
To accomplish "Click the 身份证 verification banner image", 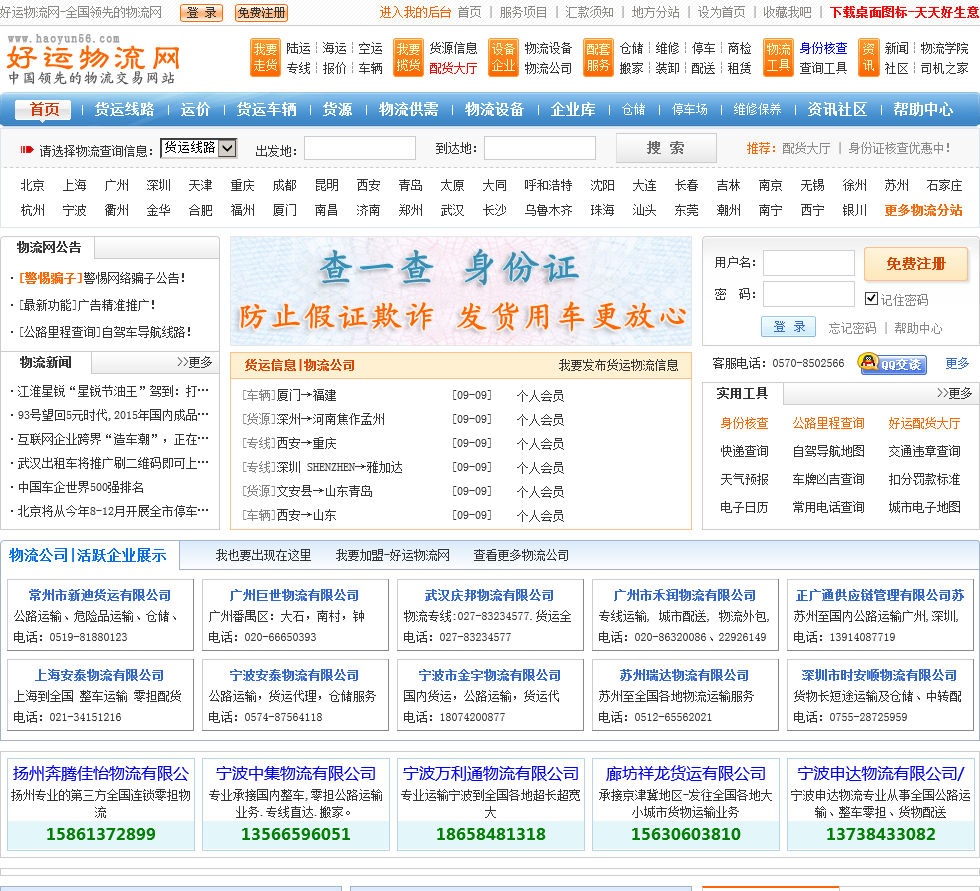I will click(461, 291).
